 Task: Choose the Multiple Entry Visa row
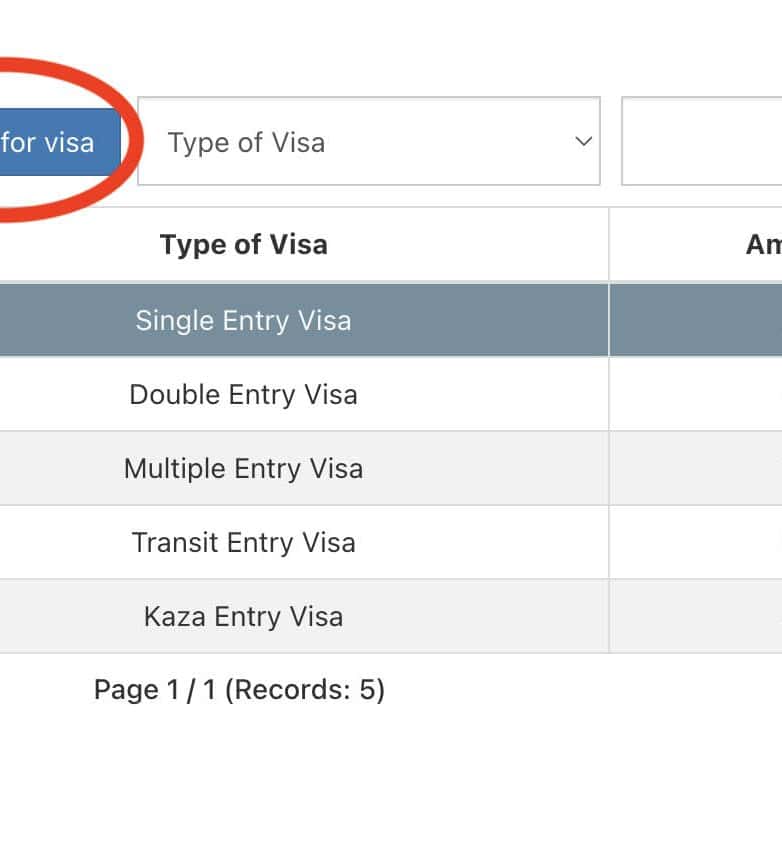[x=243, y=468]
